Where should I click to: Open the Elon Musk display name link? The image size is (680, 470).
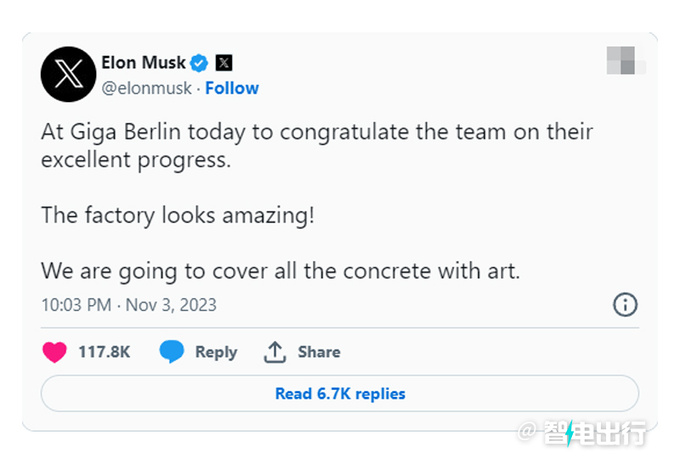[143, 62]
